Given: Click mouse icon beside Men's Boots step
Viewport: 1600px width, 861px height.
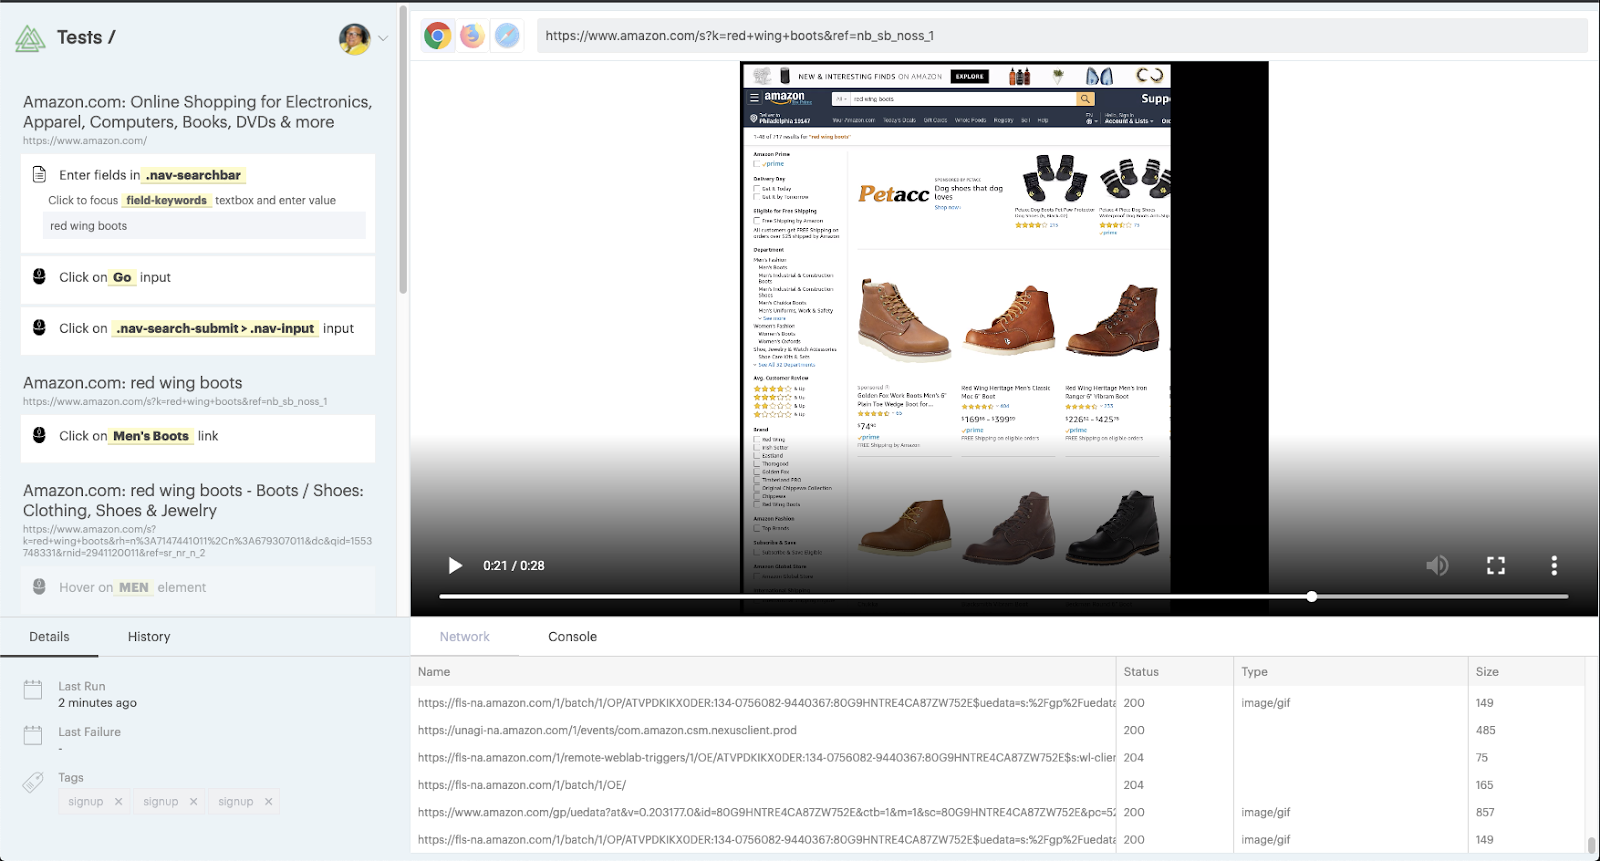Looking at the screenshot, I should tap(39, 436).
